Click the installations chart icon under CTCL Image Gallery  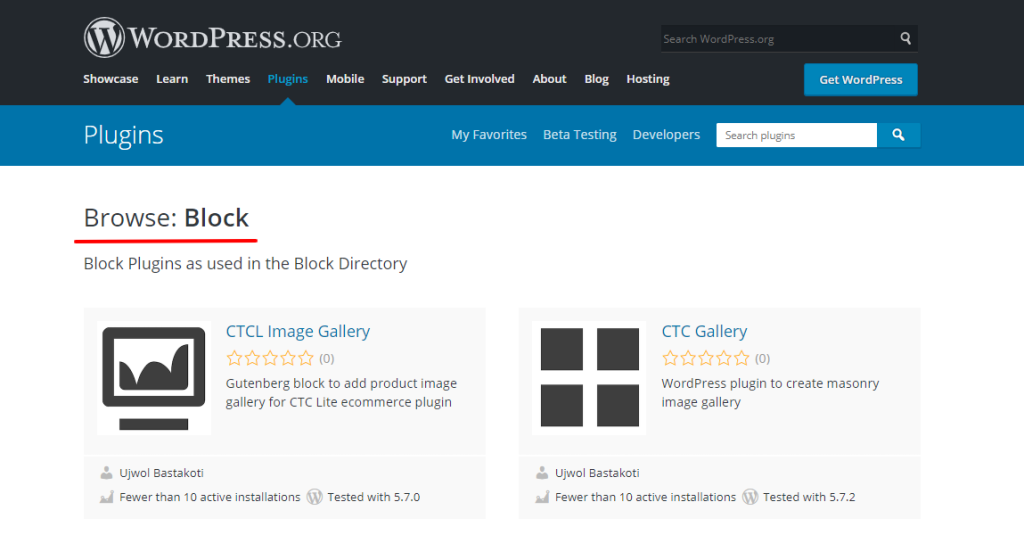(106, 497)
